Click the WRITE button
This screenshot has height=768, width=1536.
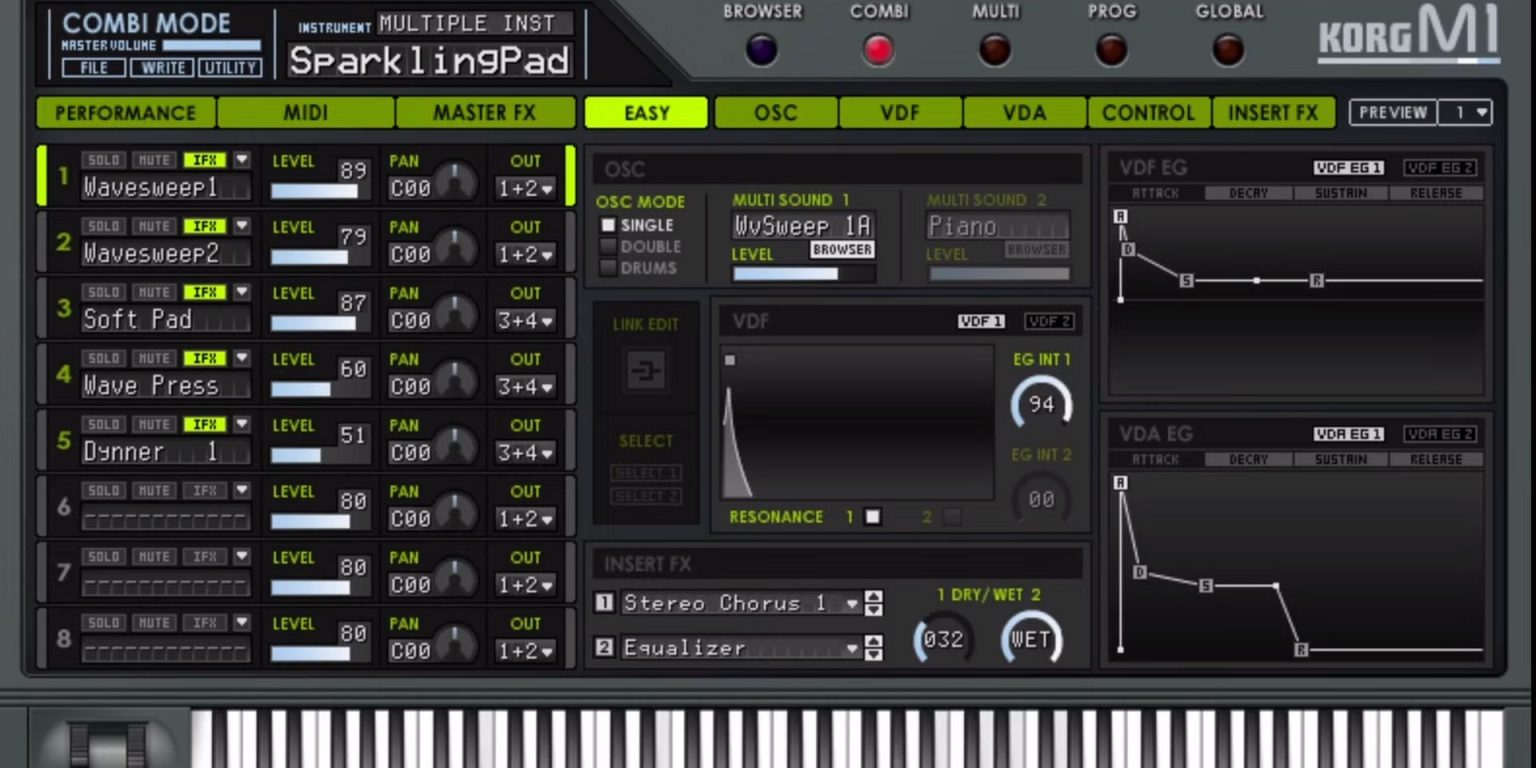point(163,68)
